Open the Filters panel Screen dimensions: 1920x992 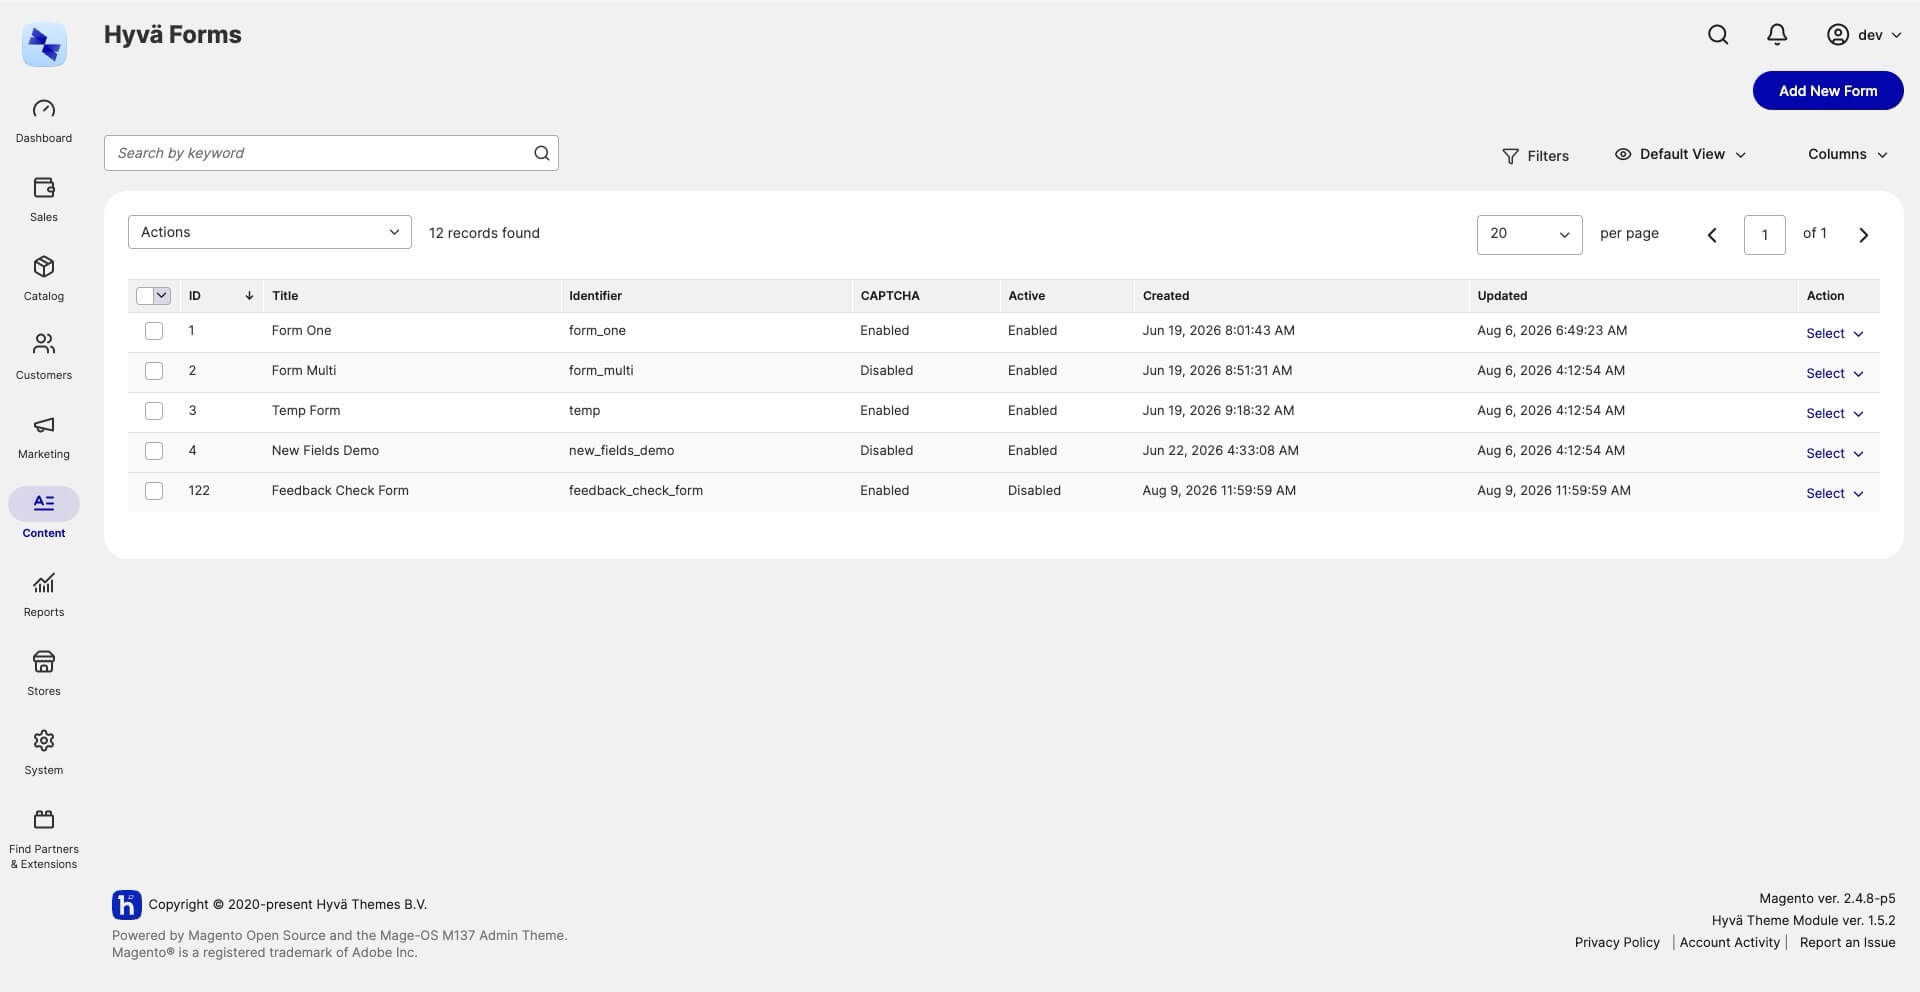[1535, 156]
